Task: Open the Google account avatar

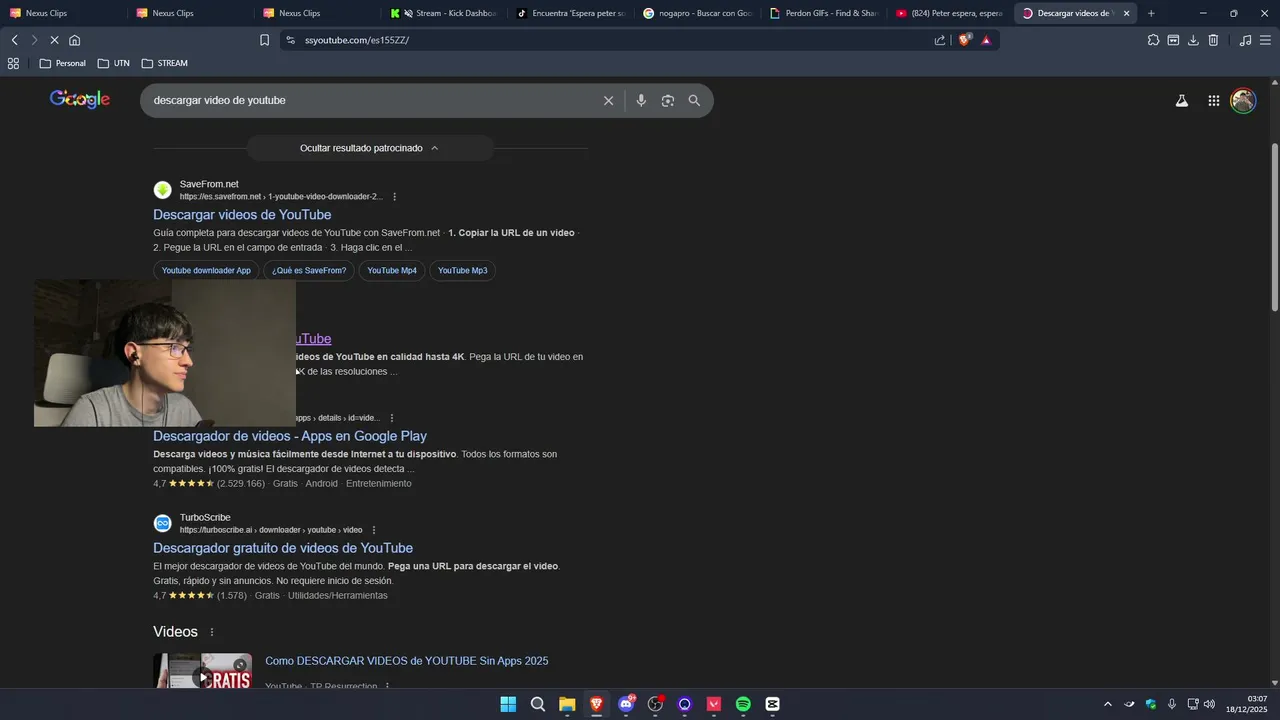Action: pyautogui.click(x=1243, y=100)
